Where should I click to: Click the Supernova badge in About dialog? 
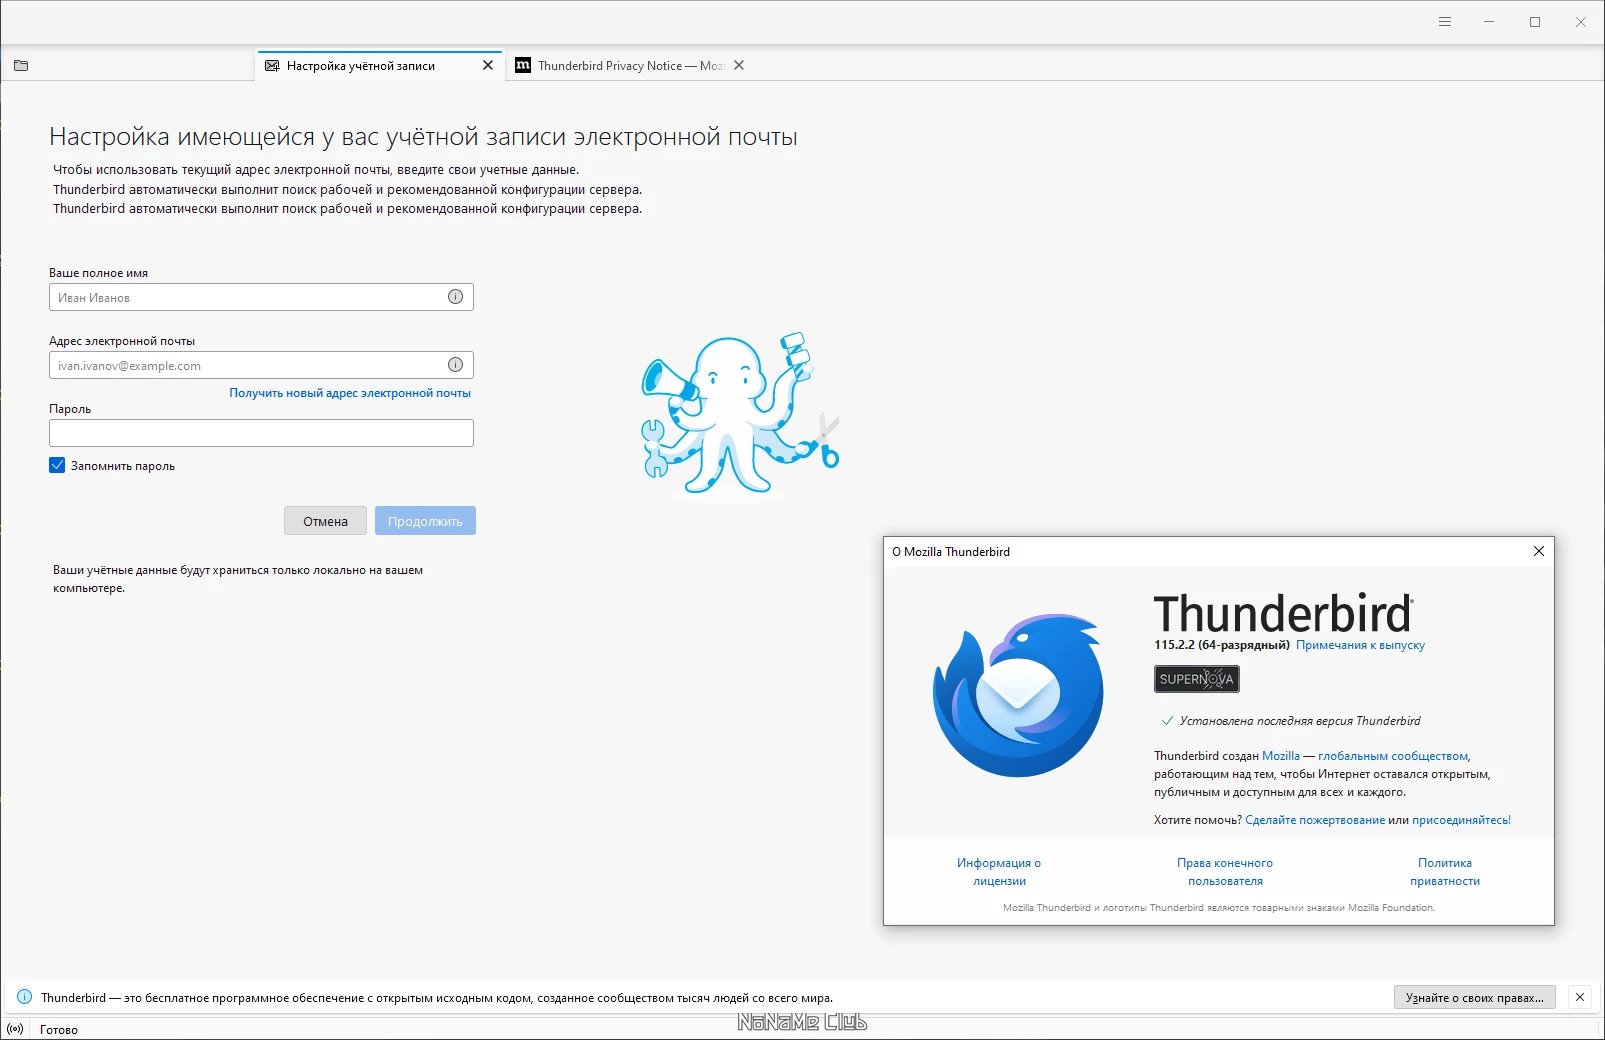click(x=1197, y=679)
